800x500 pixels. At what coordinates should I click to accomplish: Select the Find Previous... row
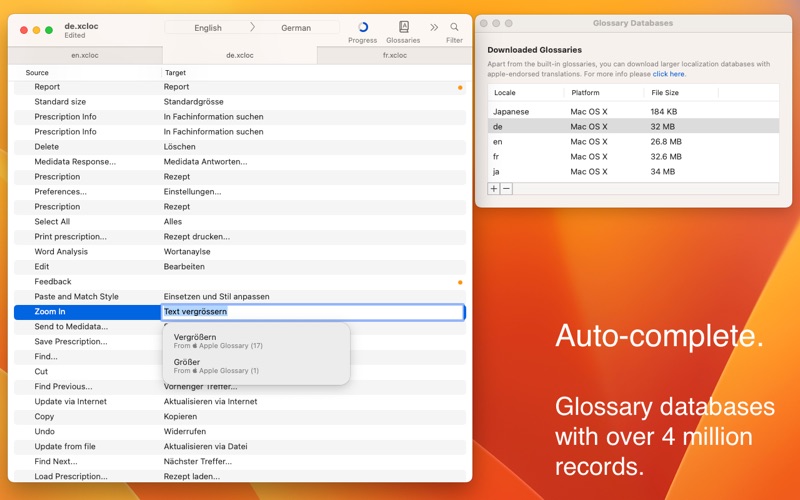(x=240, y=387)
